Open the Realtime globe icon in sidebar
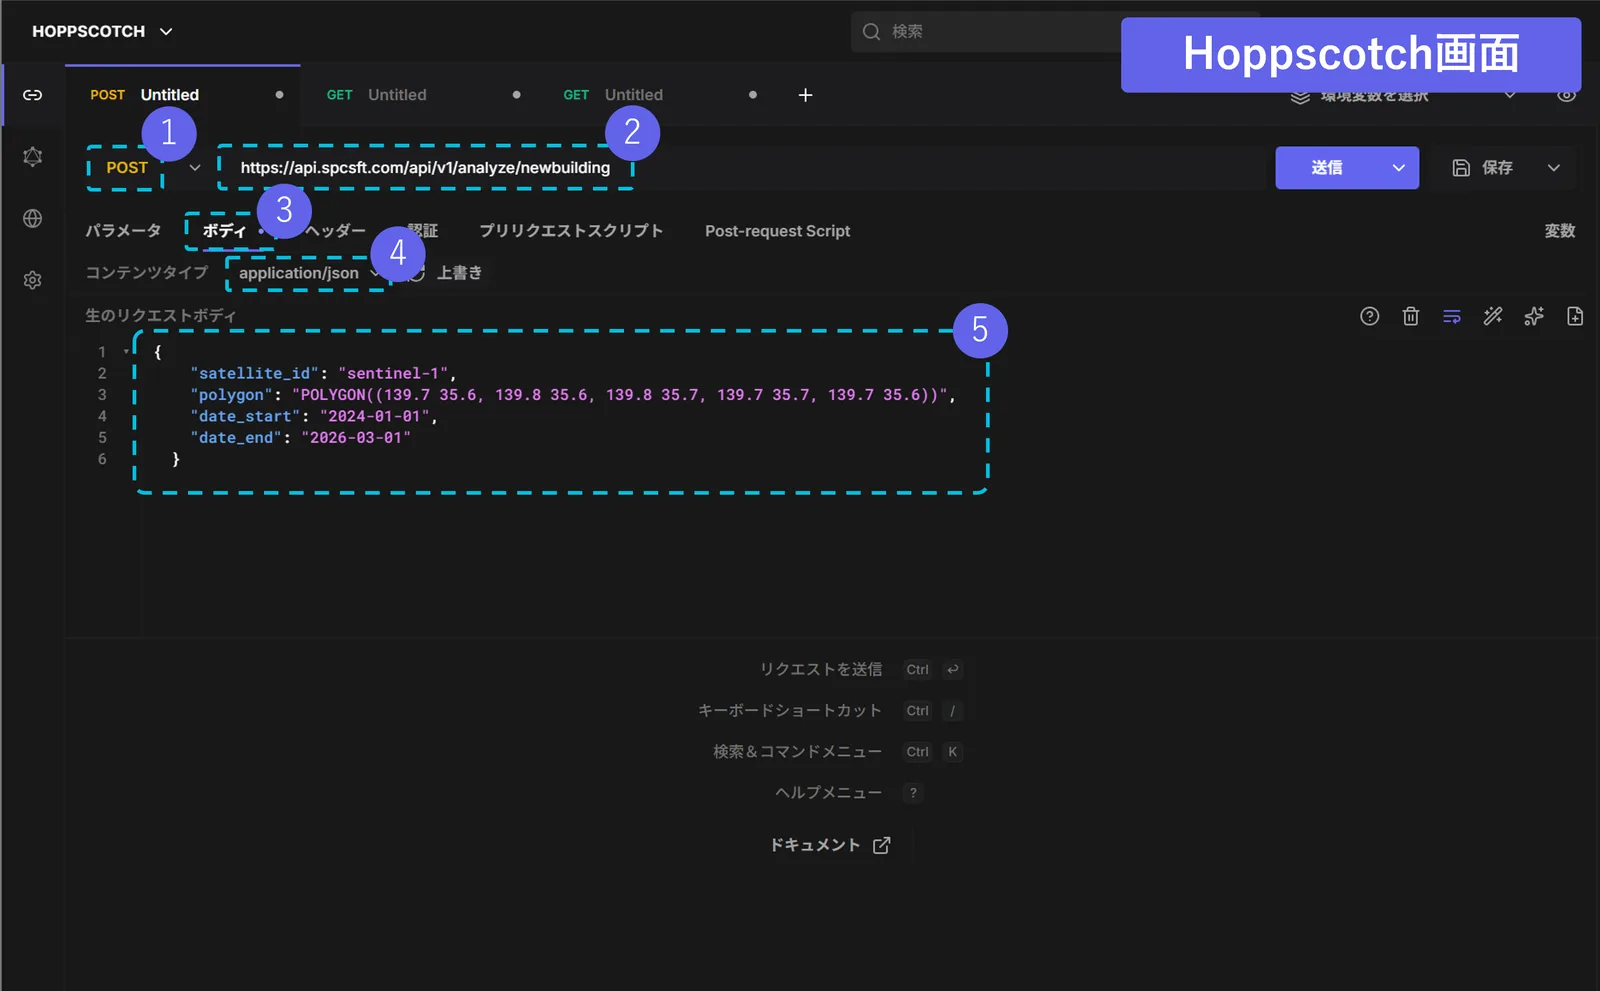The height and width of the screenshot is (991, 1600). [x=33, y=218]
